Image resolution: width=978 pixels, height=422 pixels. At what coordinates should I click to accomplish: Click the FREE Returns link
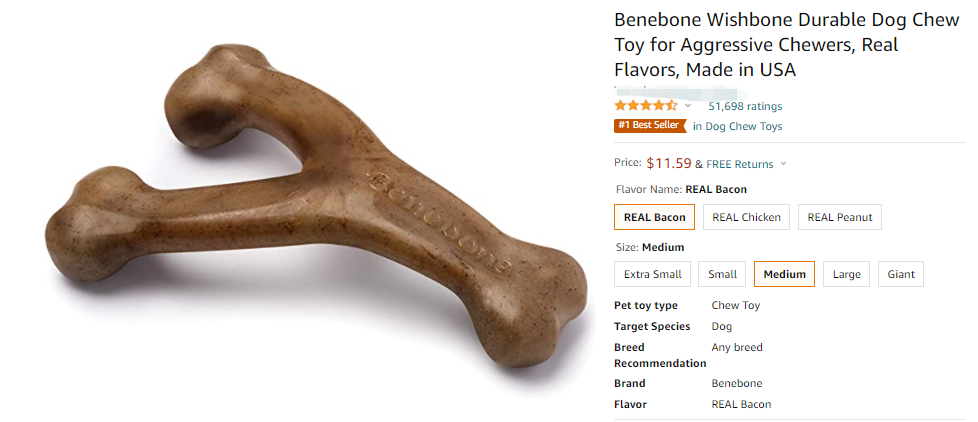coord(740,164)
